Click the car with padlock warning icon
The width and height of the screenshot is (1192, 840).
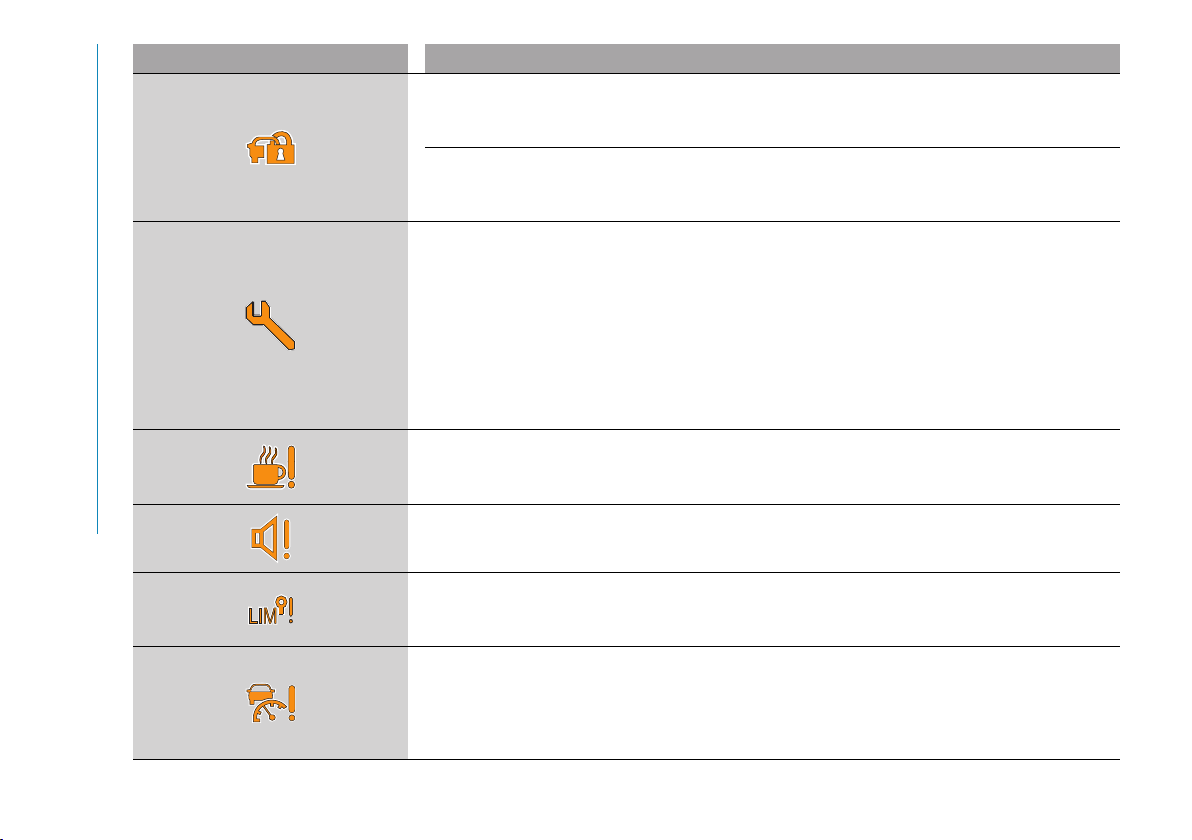click(269, 148)
